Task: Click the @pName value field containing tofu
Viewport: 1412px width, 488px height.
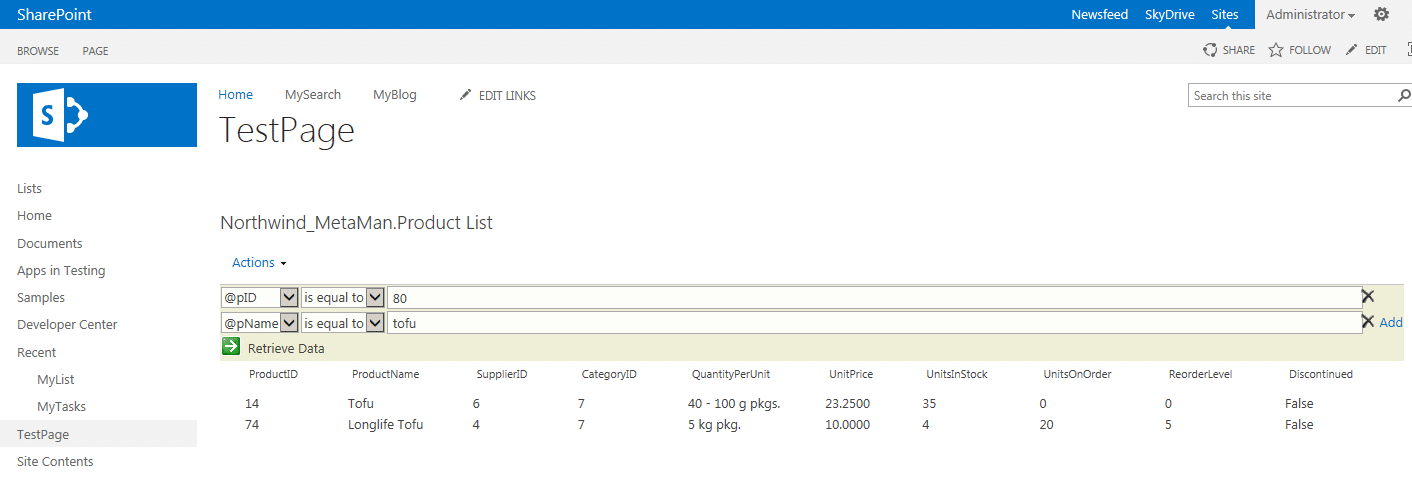Action: [x=873, y=323]
